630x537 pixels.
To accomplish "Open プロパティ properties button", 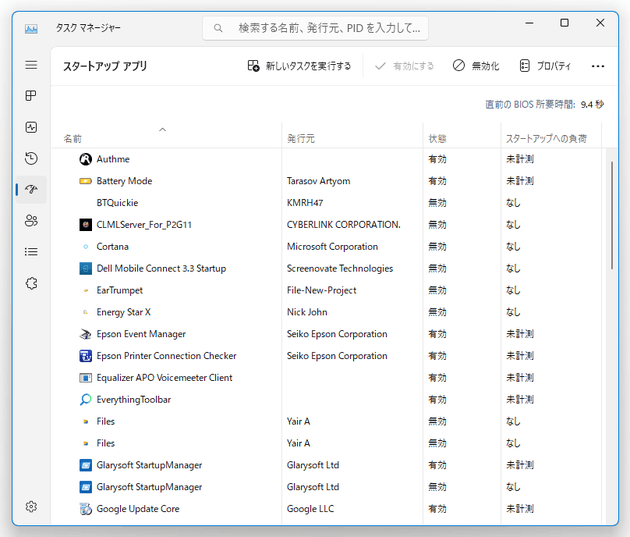I will click(x=545, y=66).
